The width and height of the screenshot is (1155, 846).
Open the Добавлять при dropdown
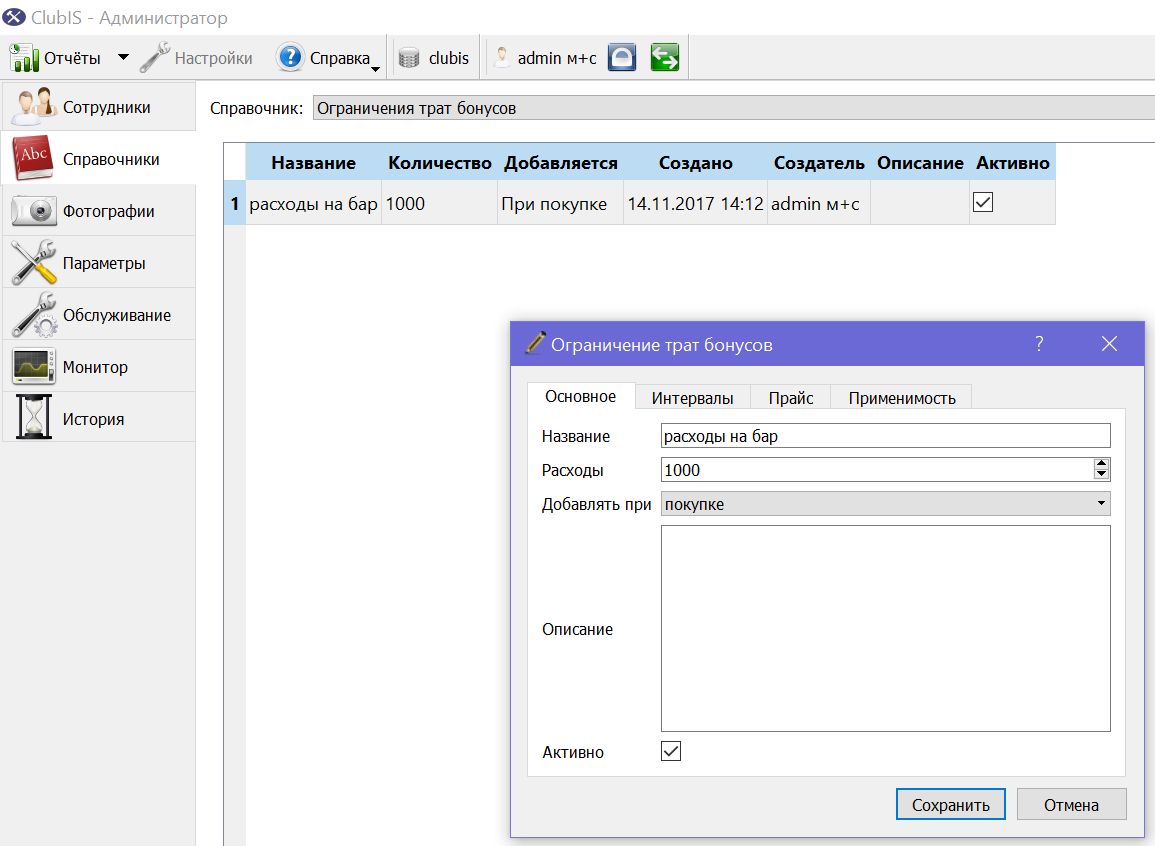point(885,504)
